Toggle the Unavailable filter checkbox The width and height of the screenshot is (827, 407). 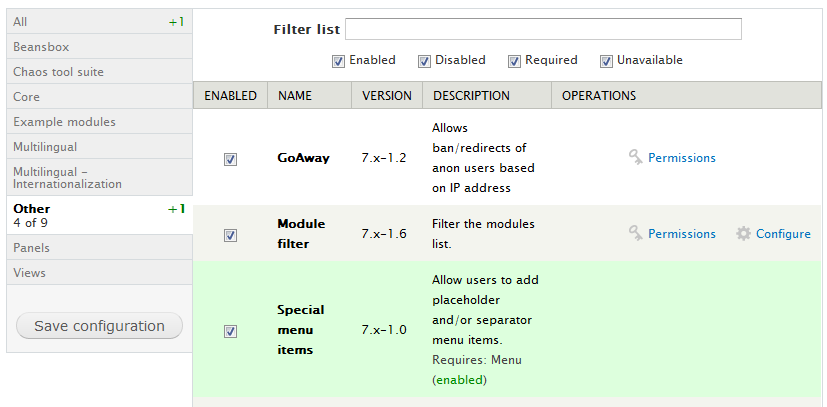coord(606,61)
